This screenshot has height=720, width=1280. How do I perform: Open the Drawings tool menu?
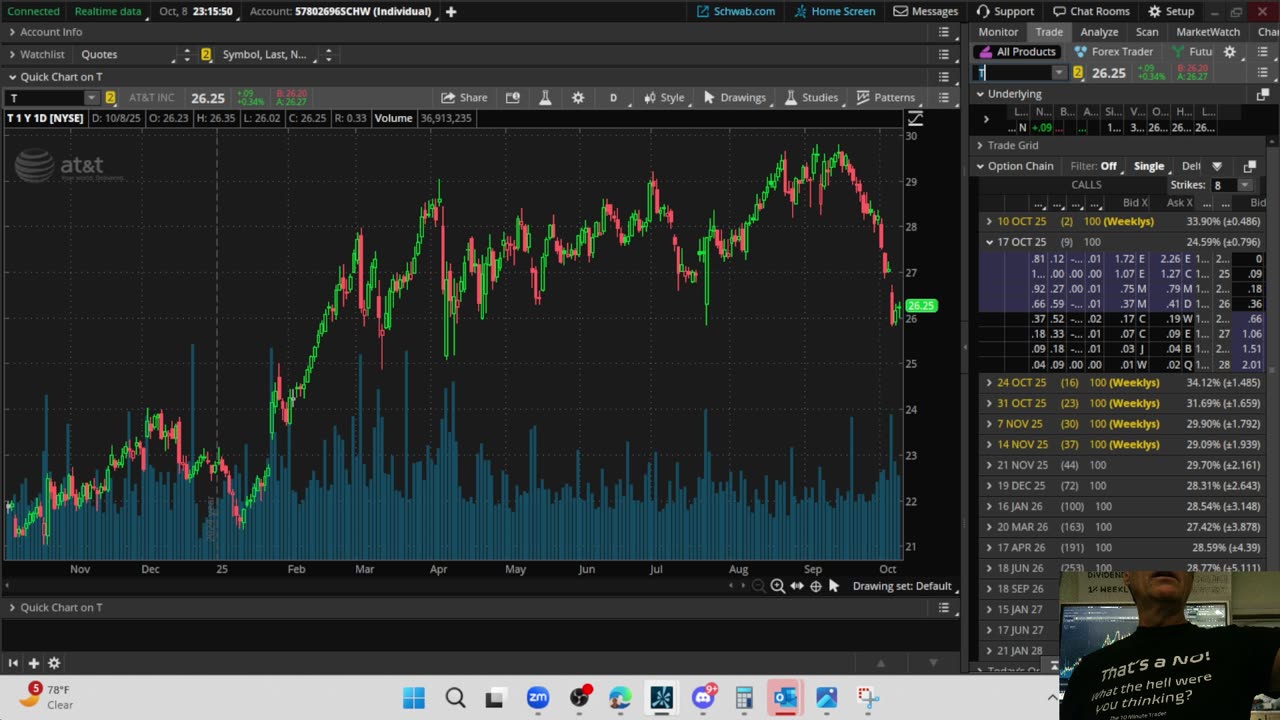pos(734,97)
